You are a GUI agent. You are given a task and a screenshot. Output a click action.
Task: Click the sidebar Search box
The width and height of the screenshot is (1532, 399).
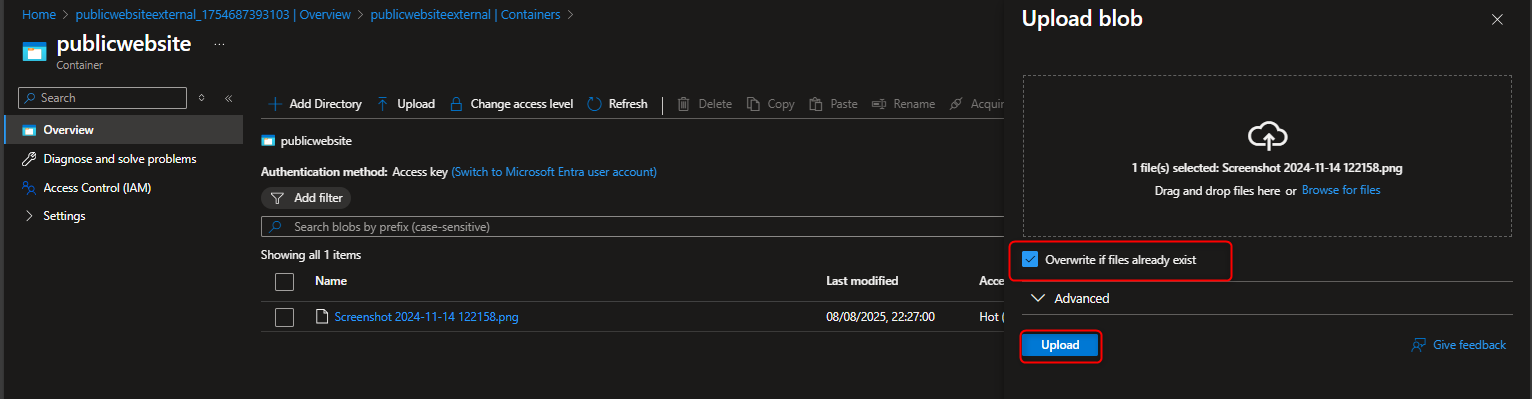pos(102,98)
